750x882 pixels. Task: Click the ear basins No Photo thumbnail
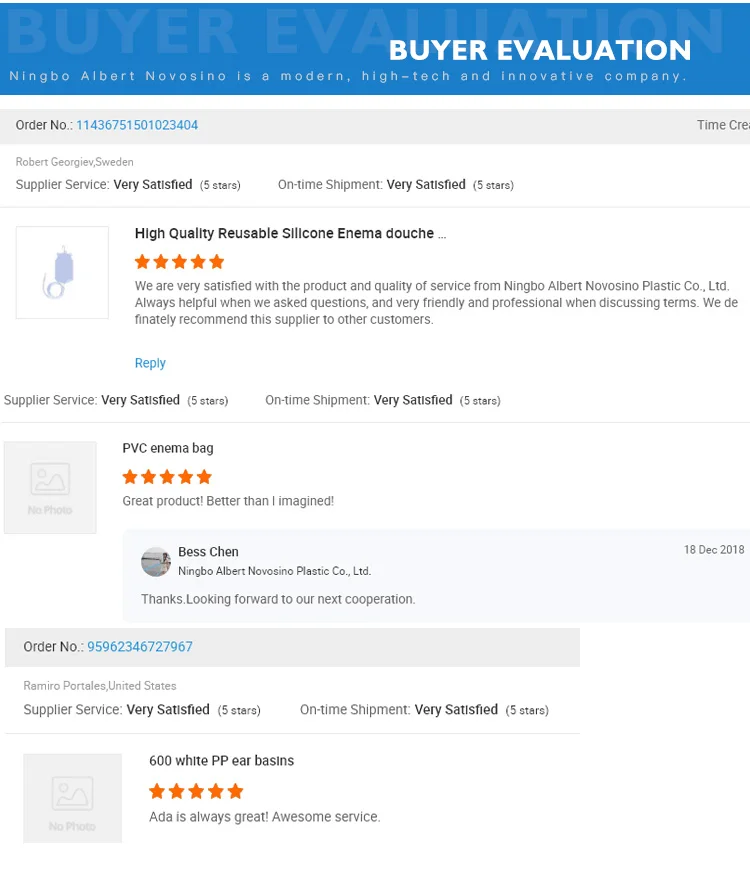click(72, 798)
